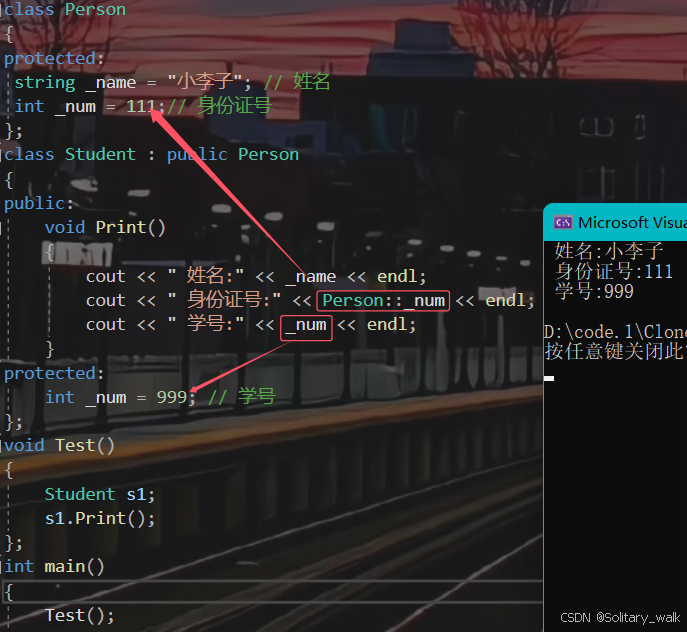Place cursor on 'class Person' declaration
The width and height of the screenshot is (687, 632).
coord(65,9)
